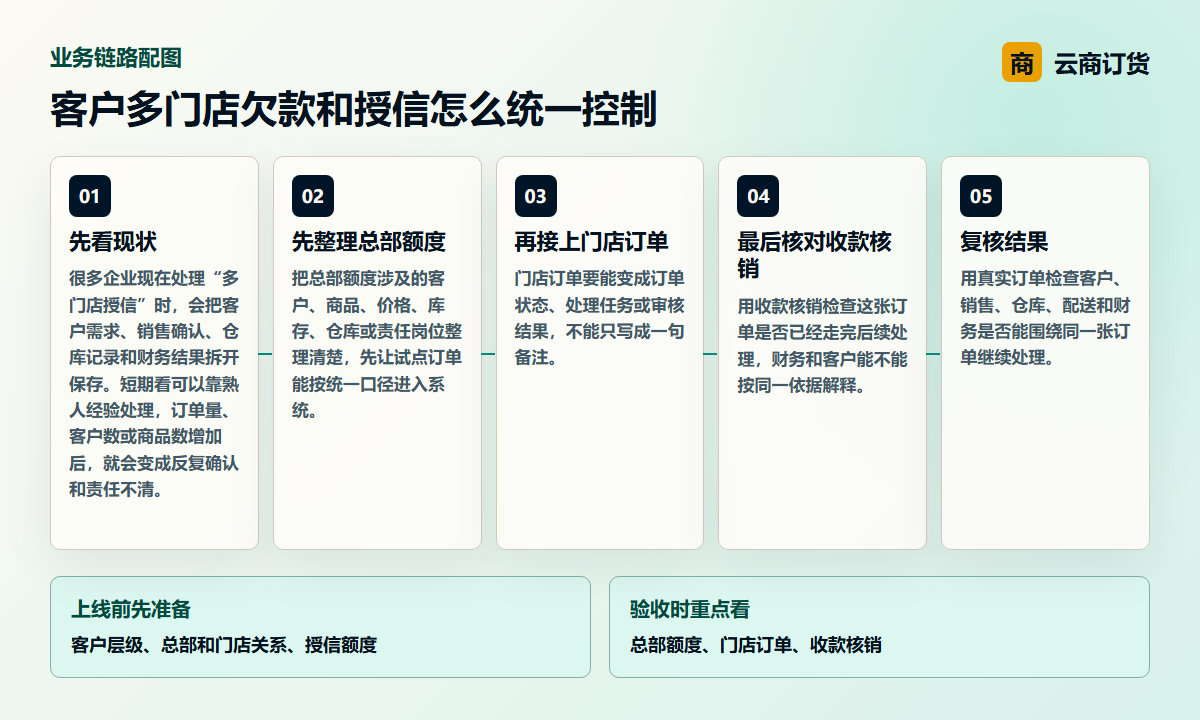Click the paragraph starting 用真实订单检查客户
The height and width of the screenshot is (720, 1200).
pos(1045,317)
